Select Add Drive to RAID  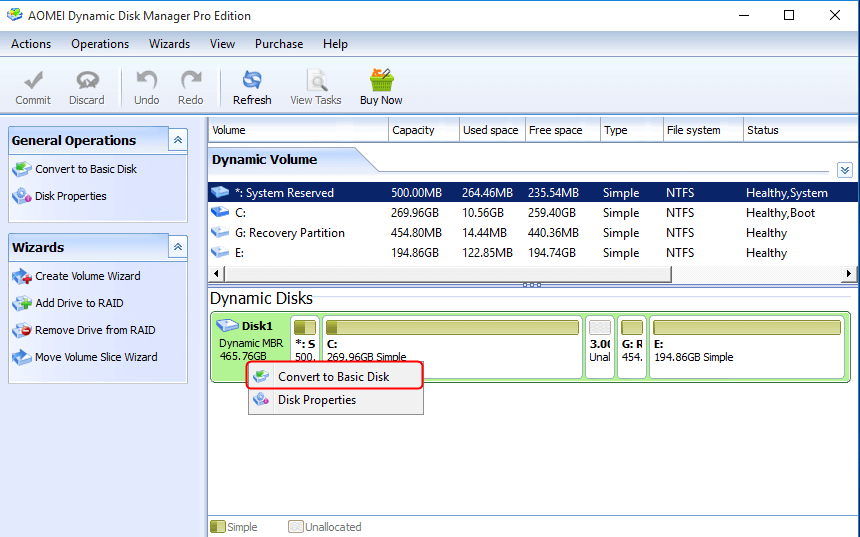click(79, 303)
